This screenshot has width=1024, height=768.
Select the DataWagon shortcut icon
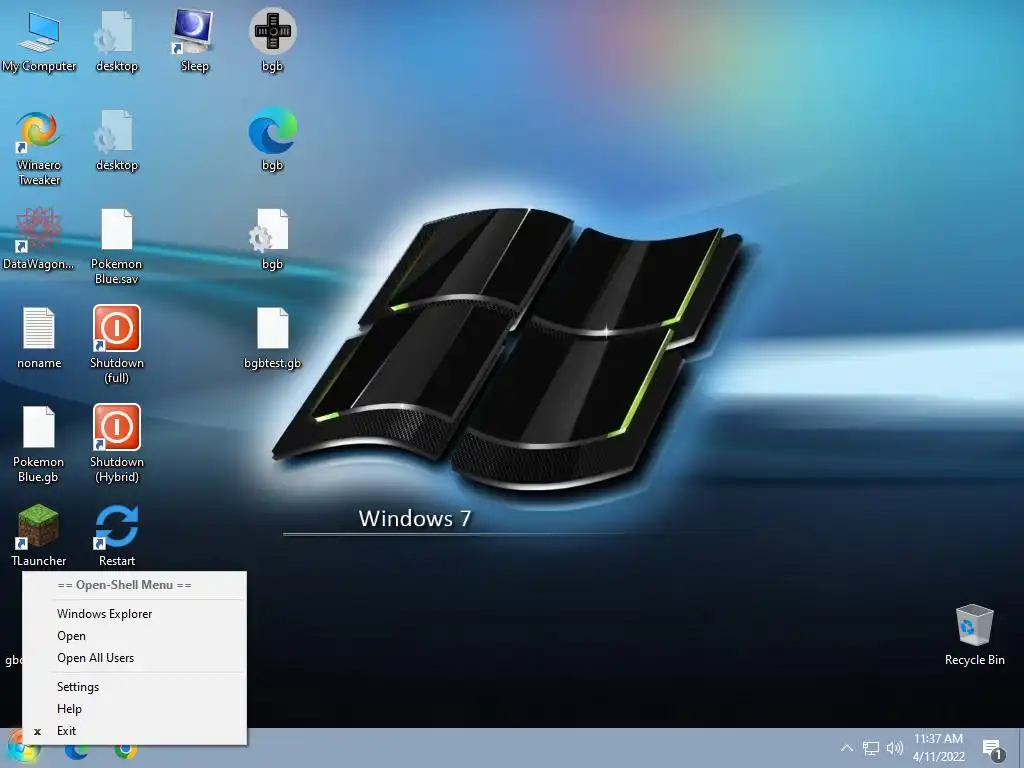pyautogui.click(x=39, y=238)
